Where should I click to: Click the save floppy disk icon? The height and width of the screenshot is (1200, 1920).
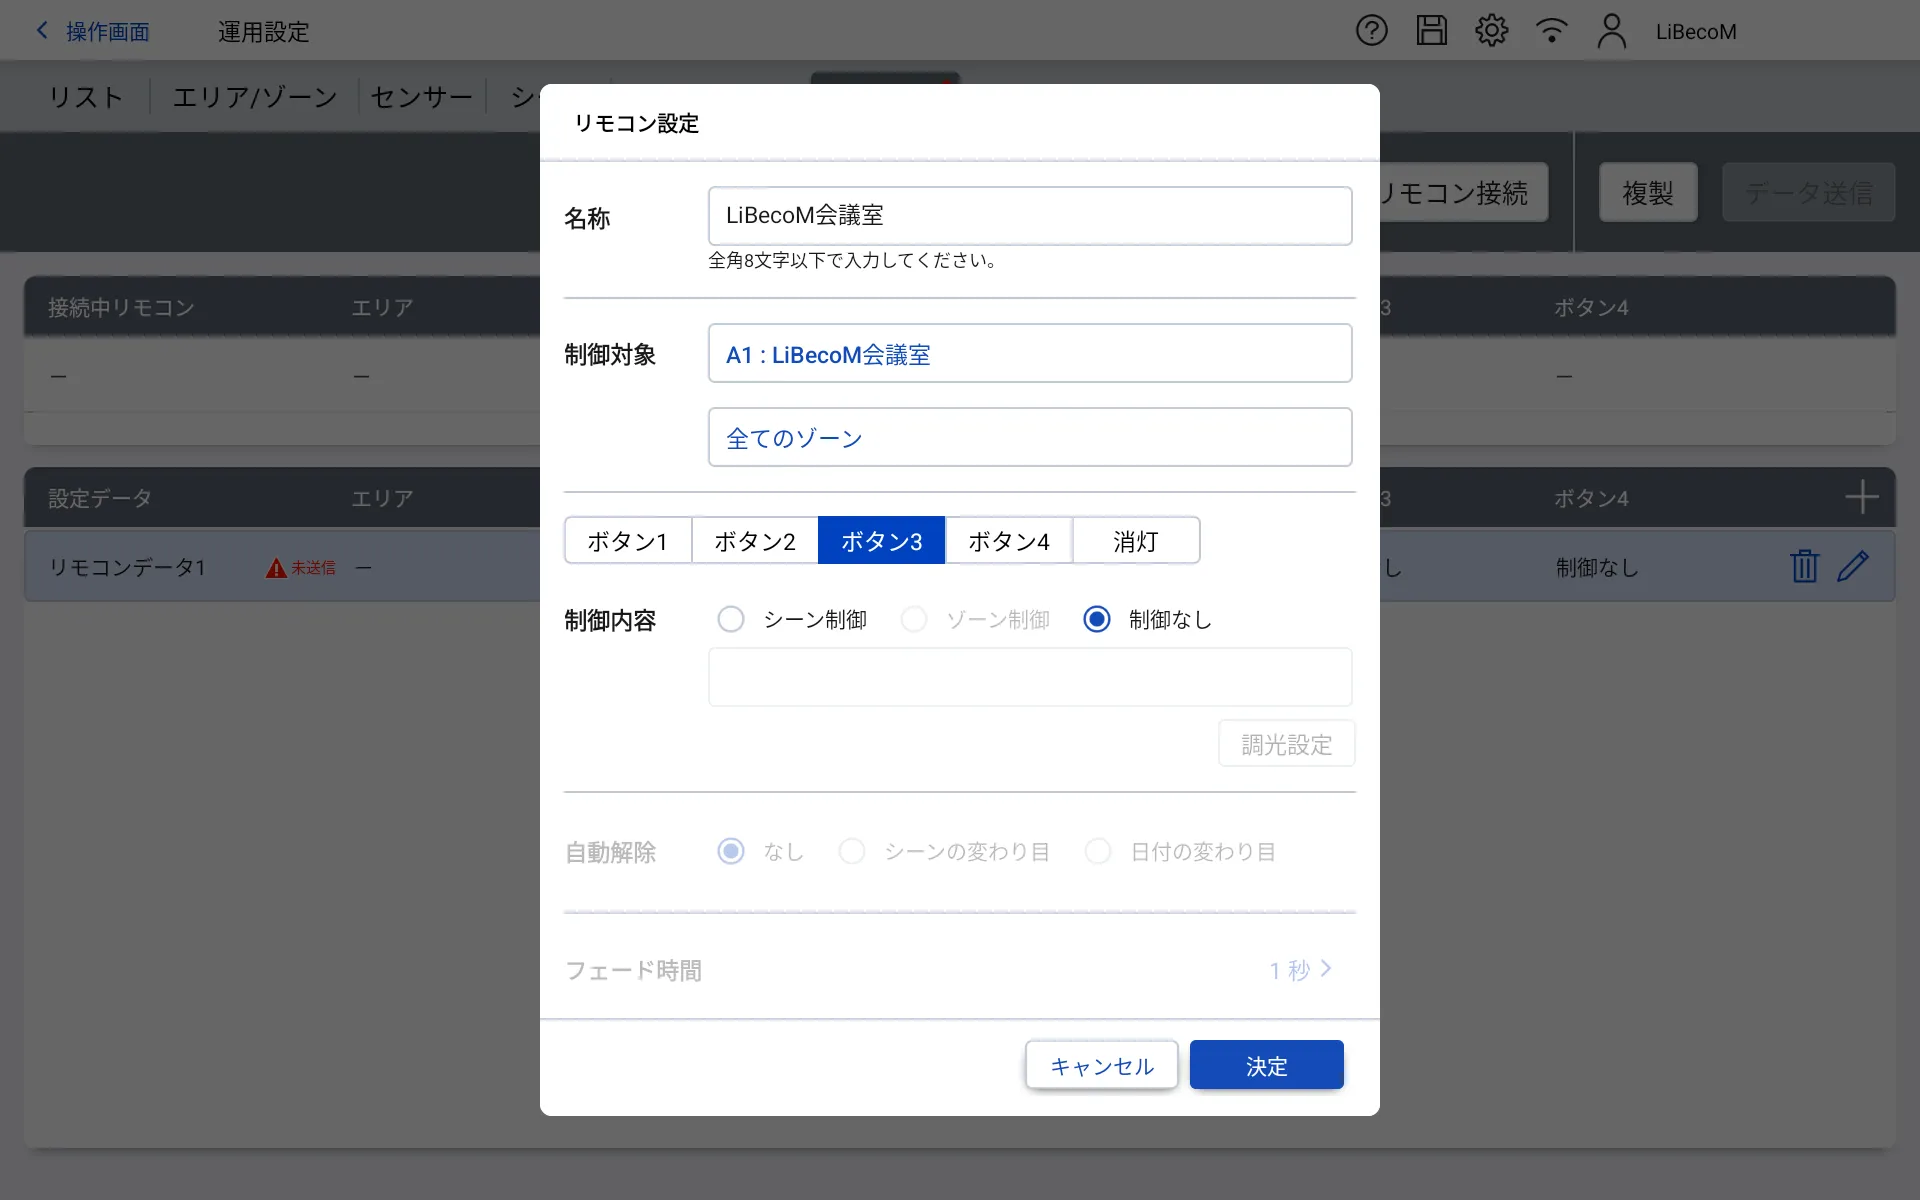[x=1431, y=31]
